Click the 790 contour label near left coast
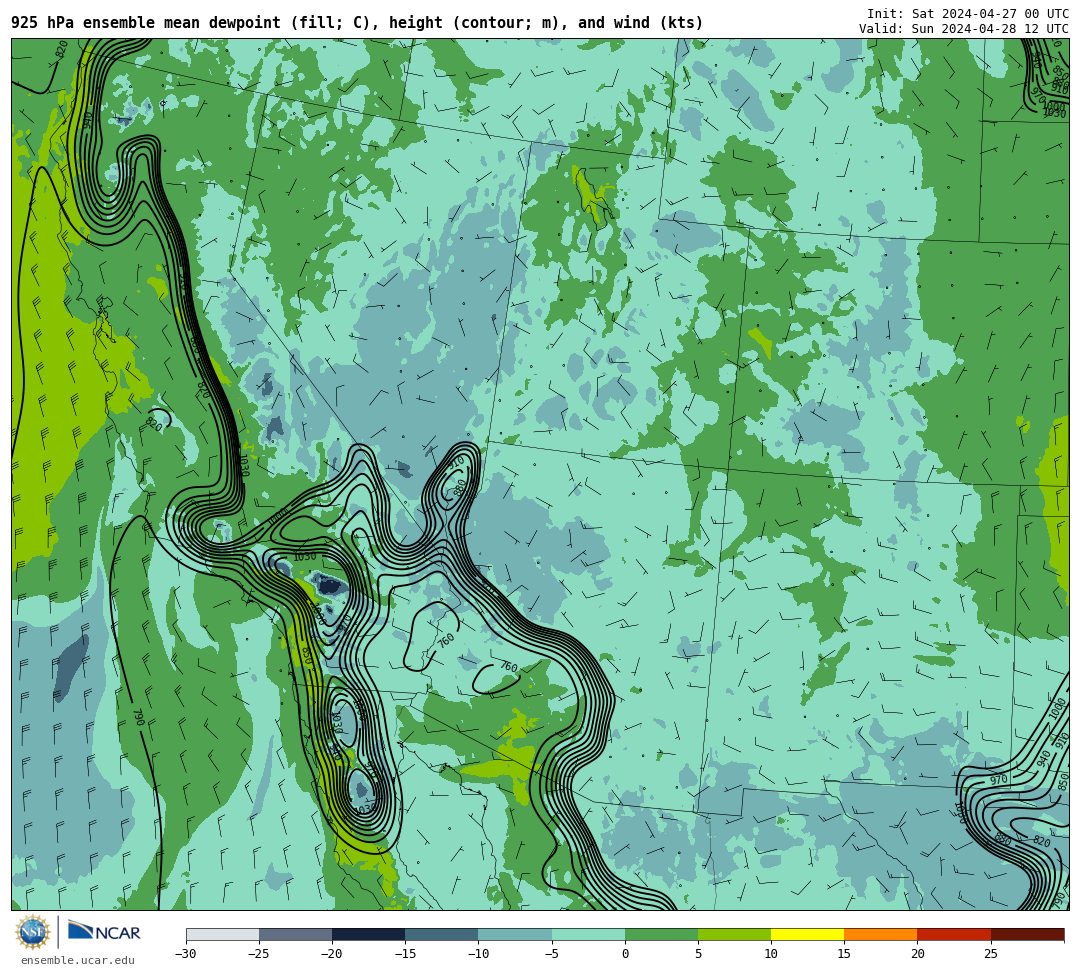The image size is (1080, 973). pos(138,717)
